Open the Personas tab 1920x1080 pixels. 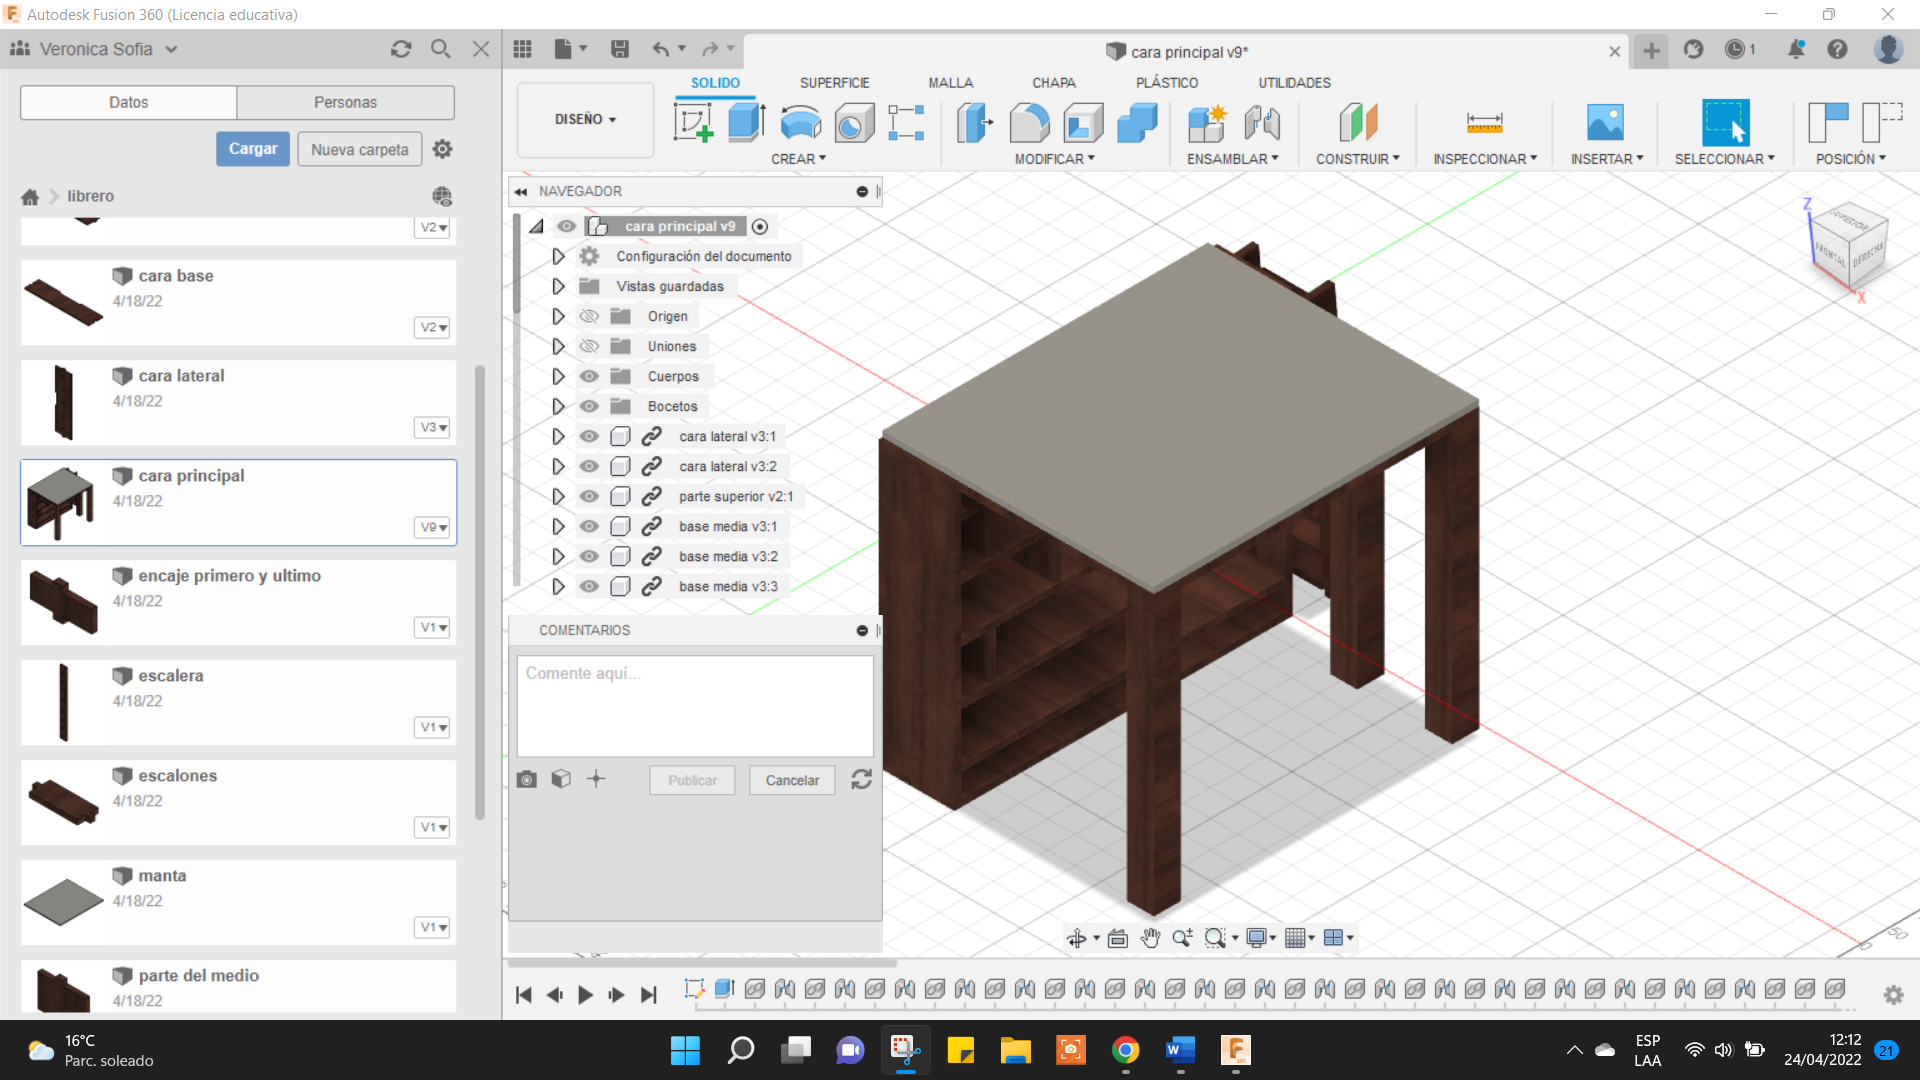tap(345, 102)
